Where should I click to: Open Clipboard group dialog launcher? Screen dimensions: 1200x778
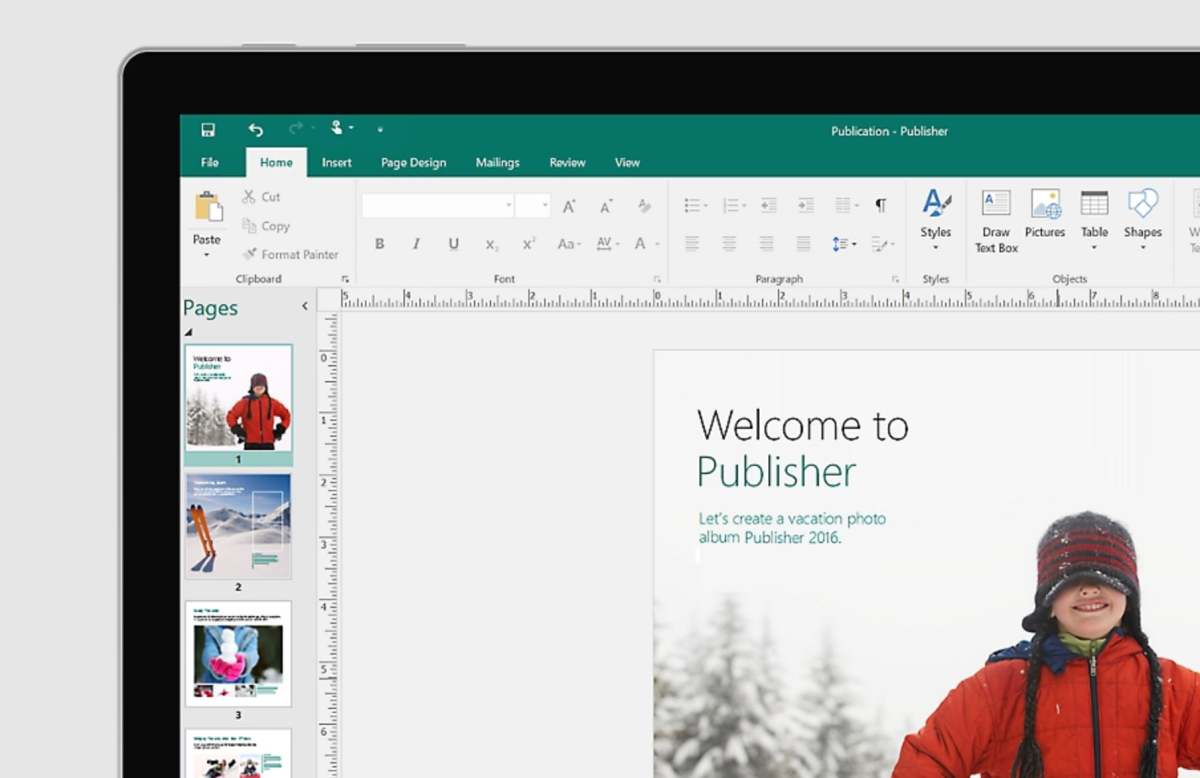pyautogui.click(x=345, y=279)
